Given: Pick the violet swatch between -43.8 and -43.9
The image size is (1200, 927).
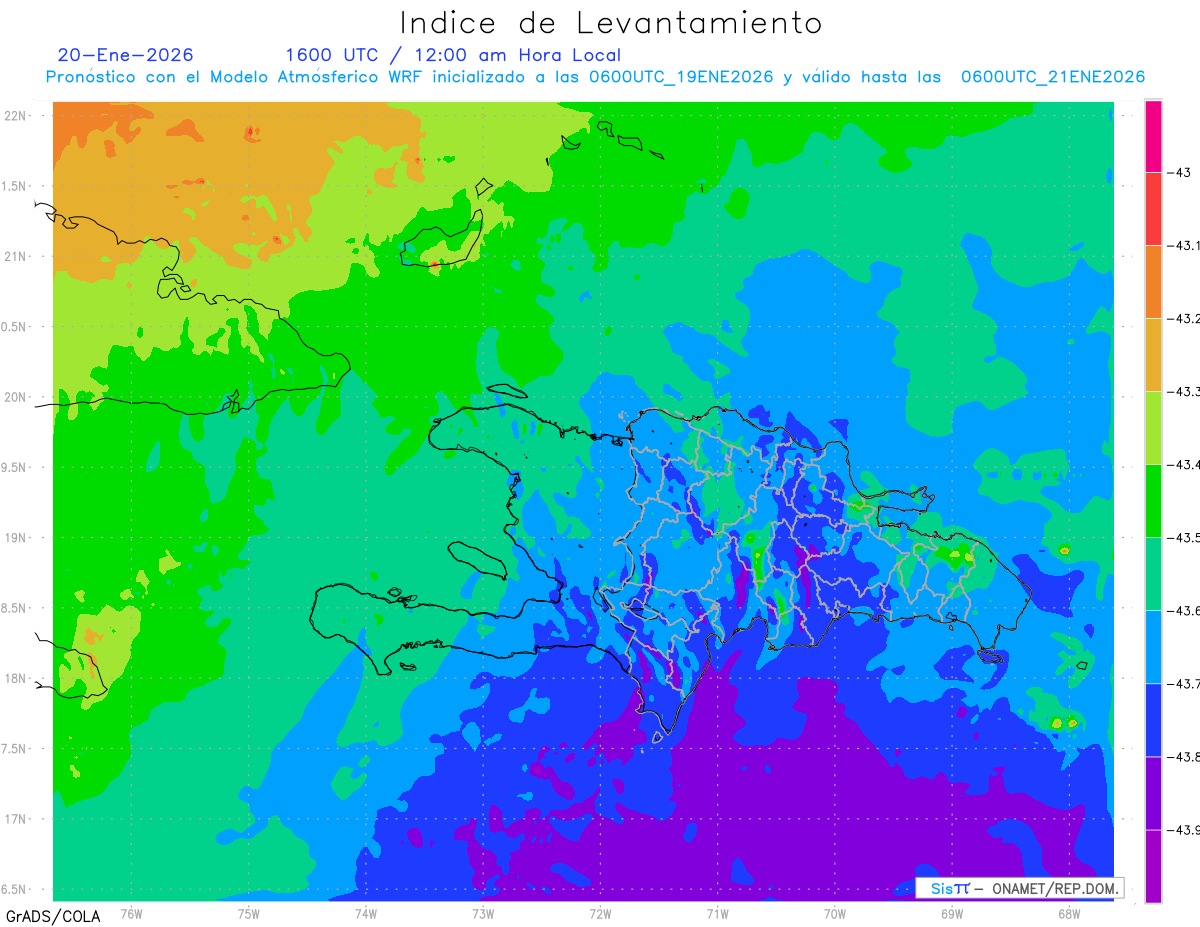Looking at the screenshot, I should pos(1153,793).
